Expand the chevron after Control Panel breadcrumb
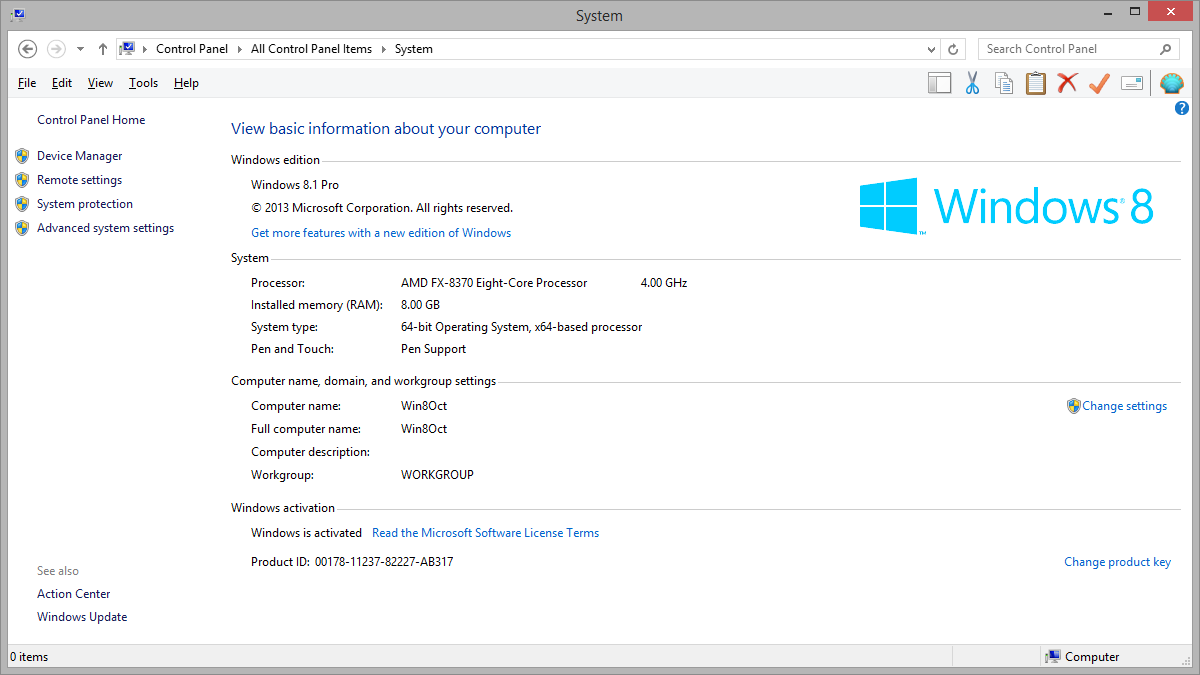 pos(240,49)
